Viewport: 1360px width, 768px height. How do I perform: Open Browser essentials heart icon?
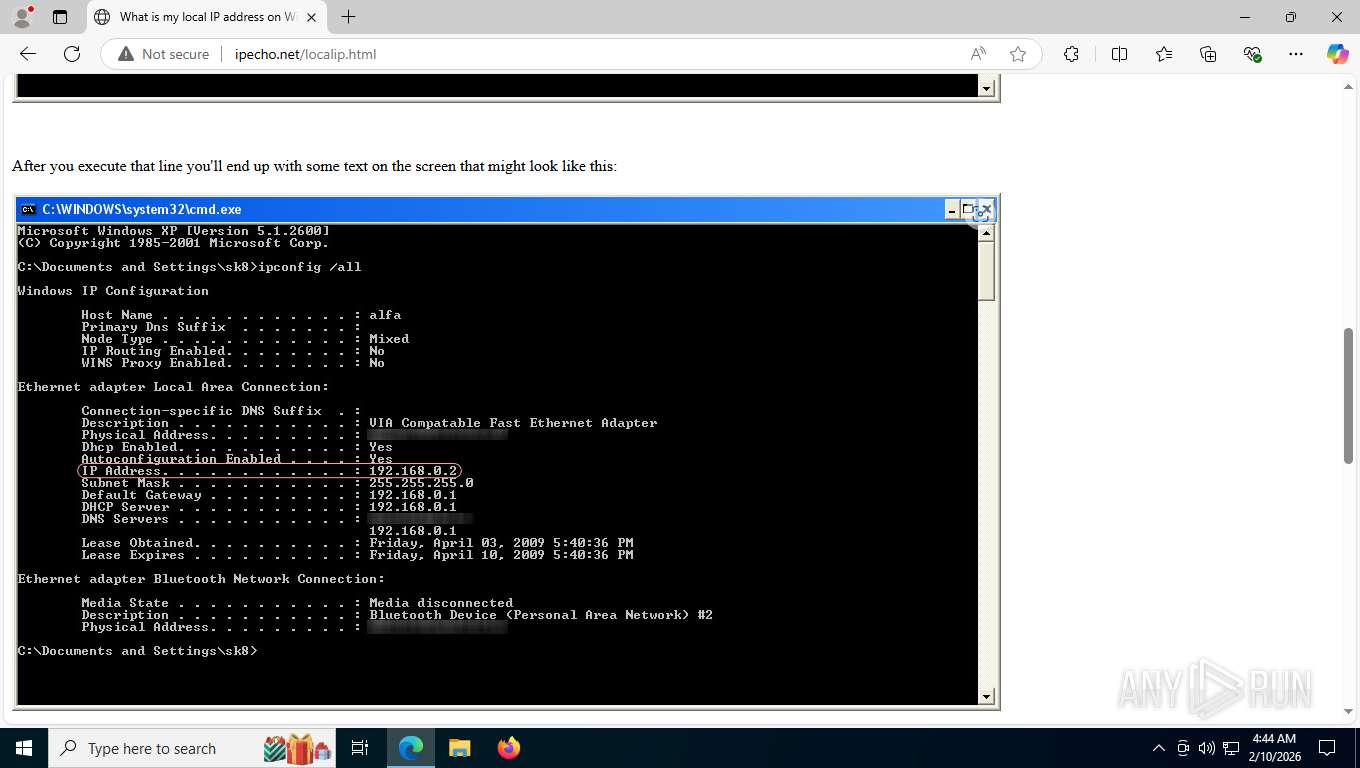click(x=1252, y=54)
